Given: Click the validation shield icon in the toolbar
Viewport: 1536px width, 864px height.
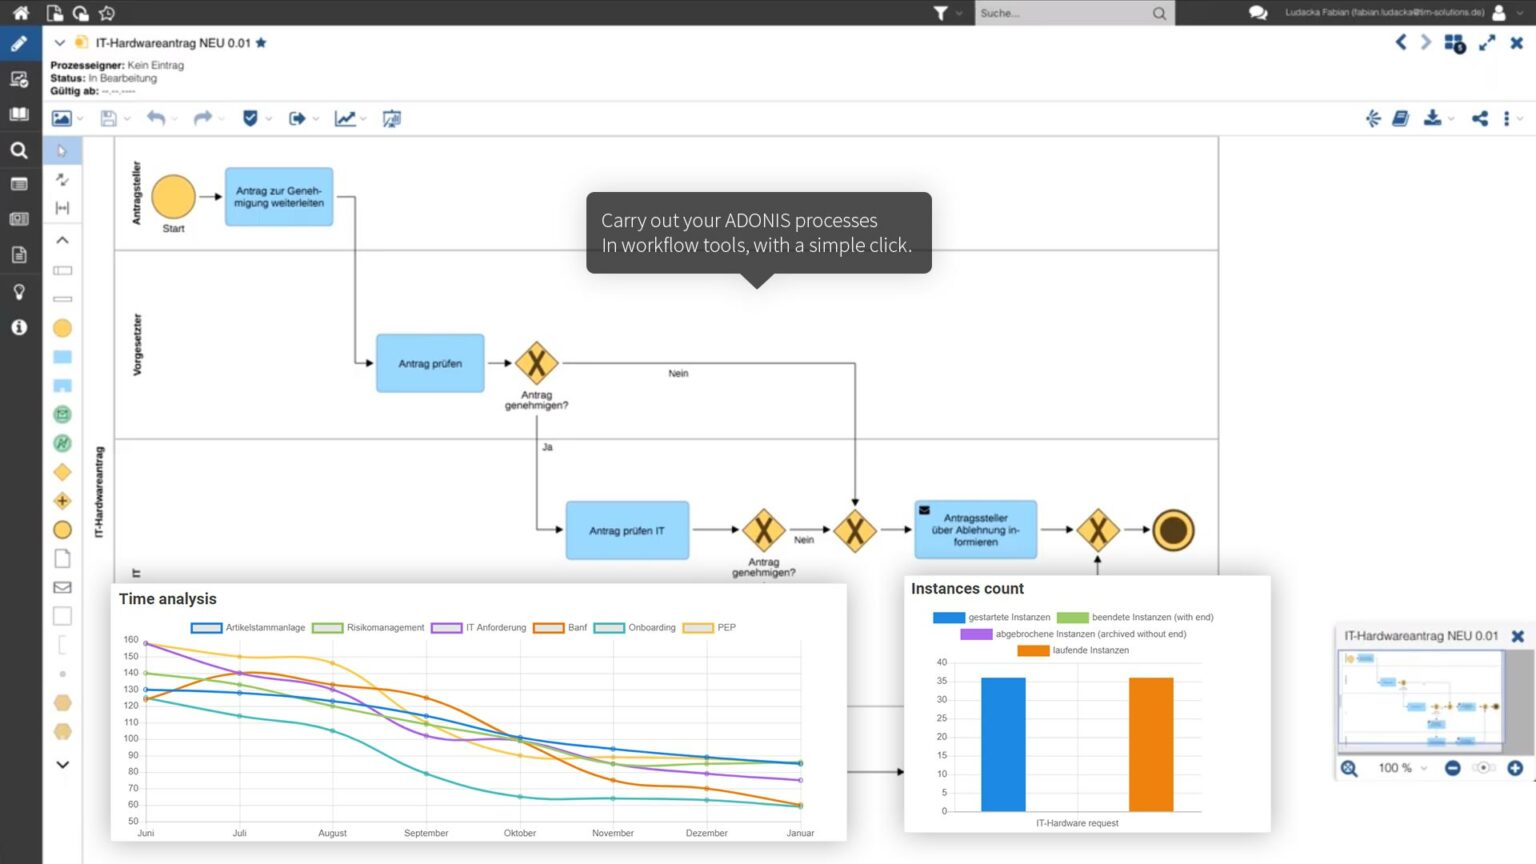Looking at the screenshot, I should (x=250, y=118).
